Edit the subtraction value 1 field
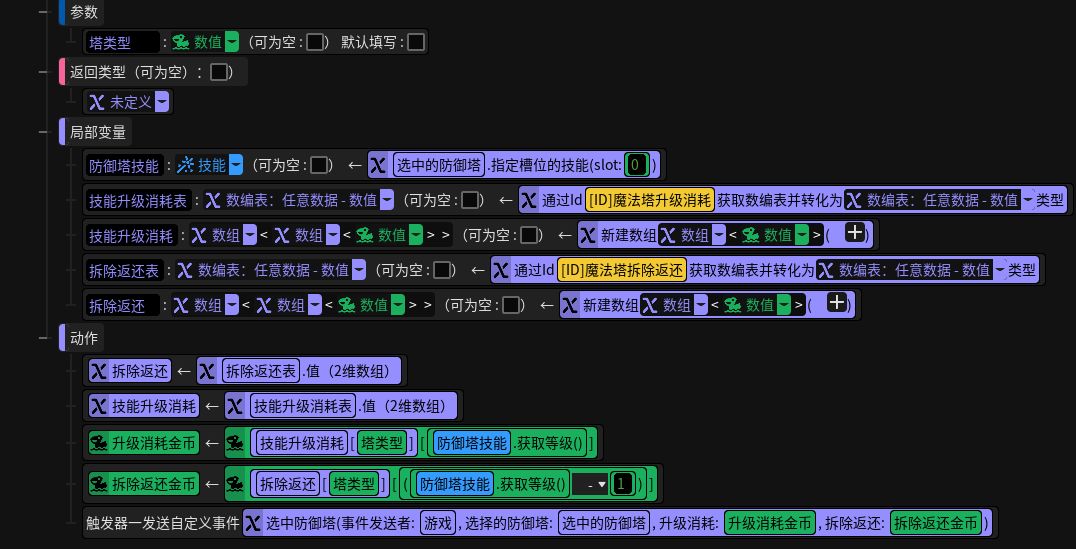This screenshot has height=549, width=1076. [x=622, y=485]
